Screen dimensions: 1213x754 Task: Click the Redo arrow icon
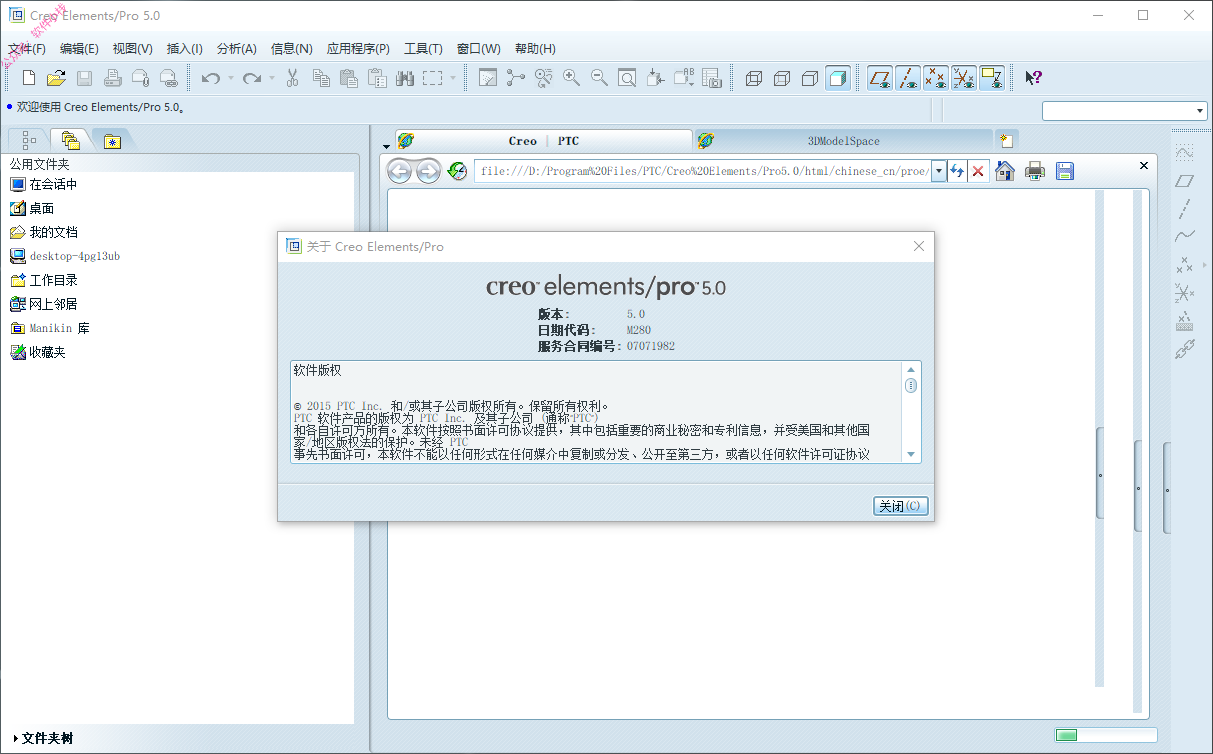[x=252, y=78]
